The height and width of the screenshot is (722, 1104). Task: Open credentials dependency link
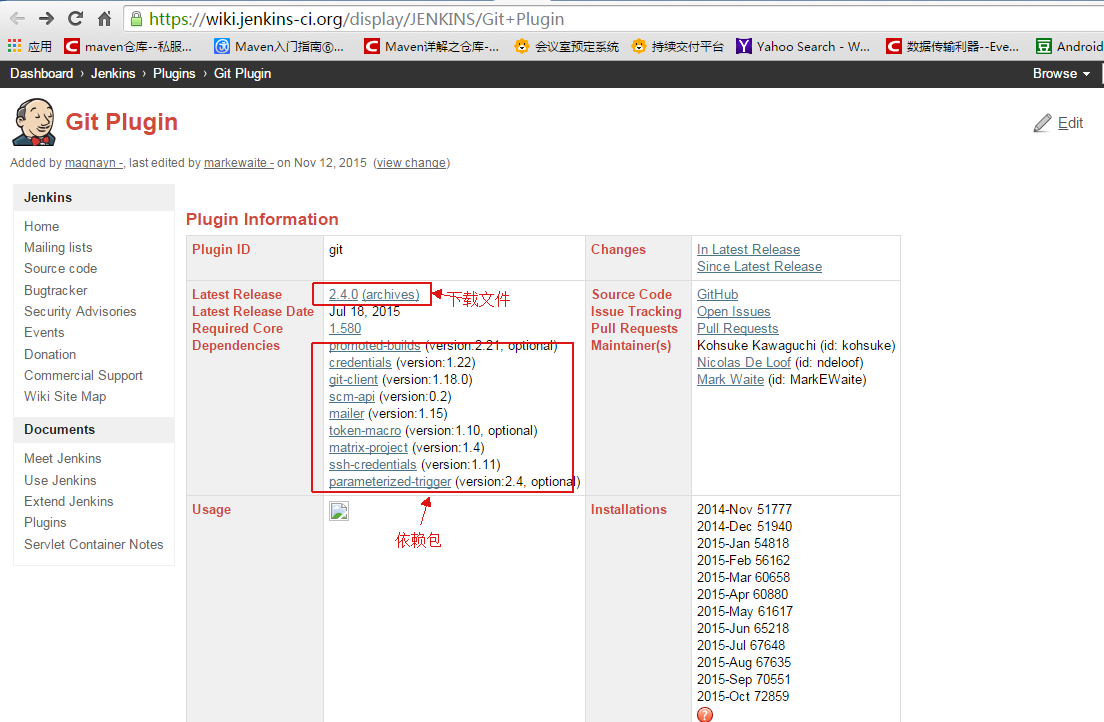[360, 363]
